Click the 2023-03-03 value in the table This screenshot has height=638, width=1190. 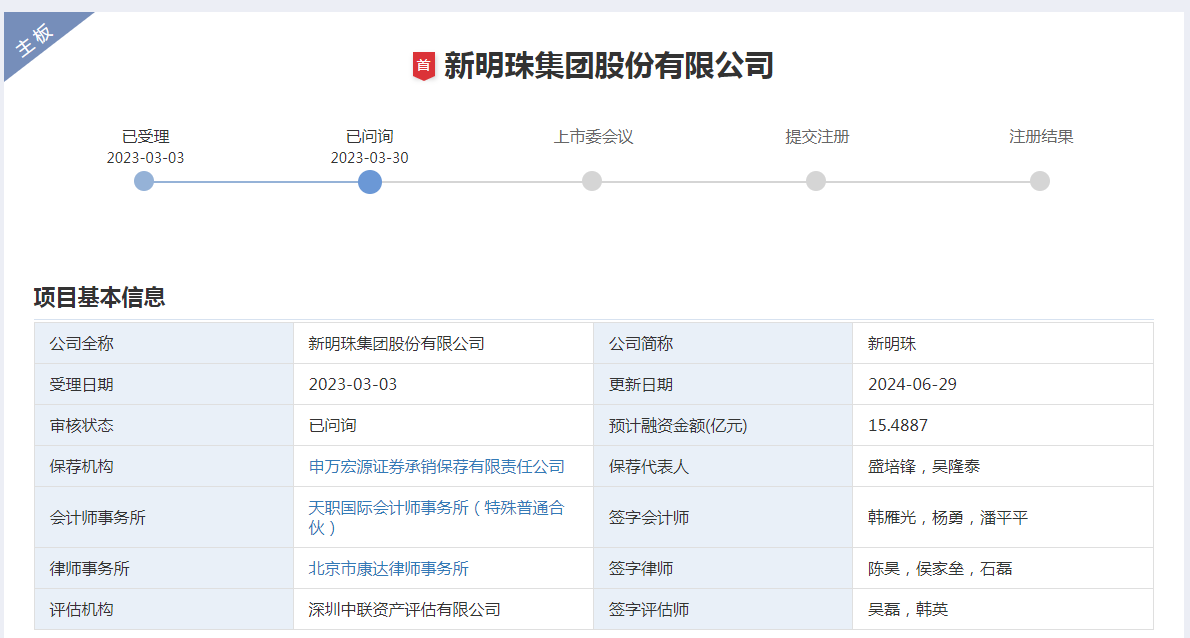[x=353, y=385]
